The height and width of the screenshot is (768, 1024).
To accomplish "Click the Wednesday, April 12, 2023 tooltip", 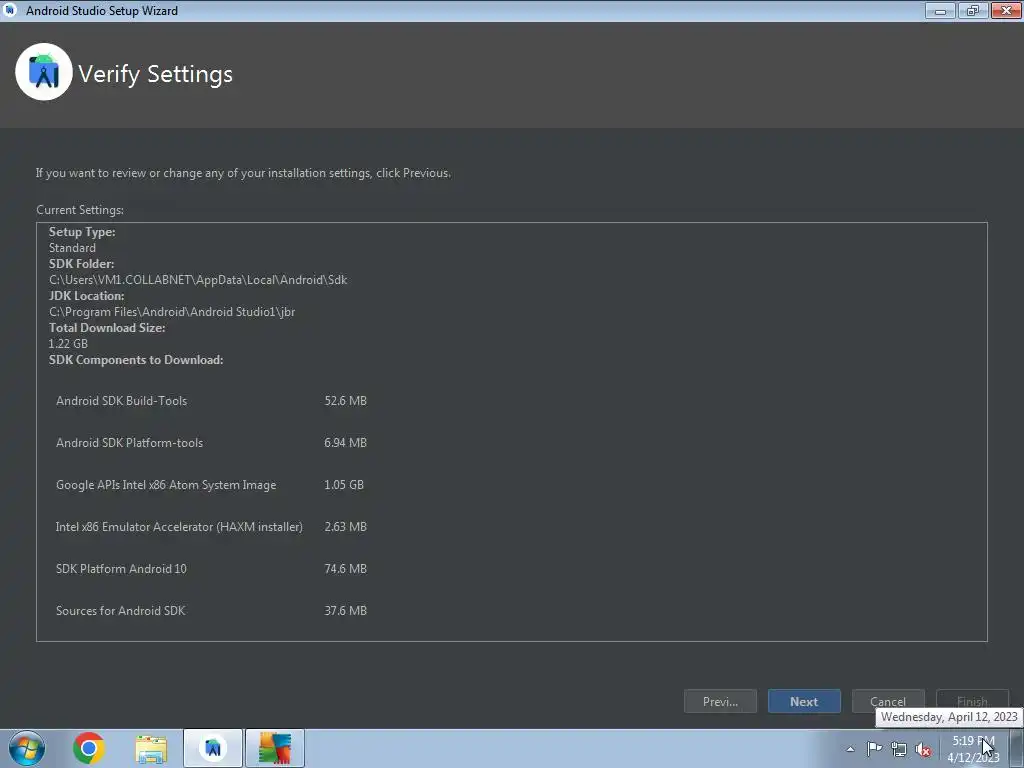I will tap(949, 717).
